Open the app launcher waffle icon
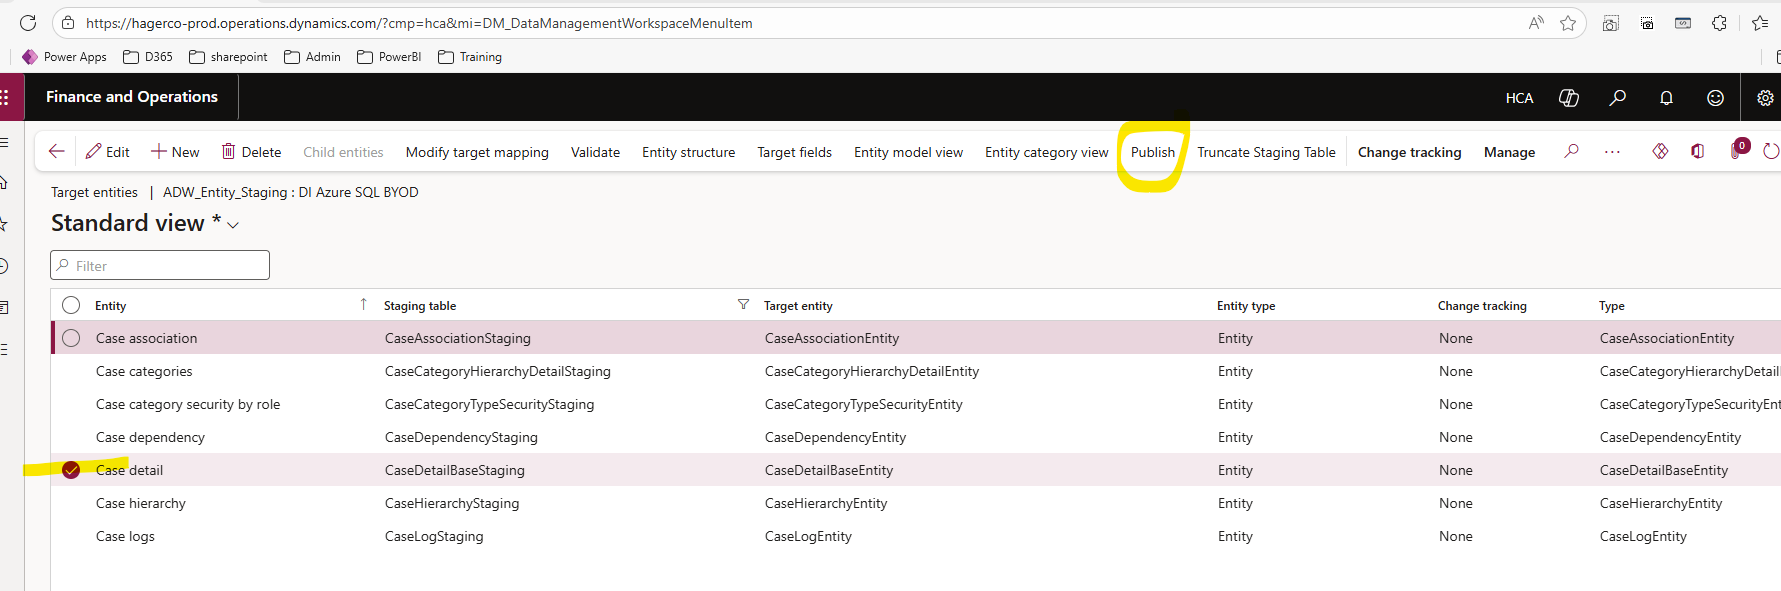This screenshot has height=591, width=1781. (x=5, y=97)
